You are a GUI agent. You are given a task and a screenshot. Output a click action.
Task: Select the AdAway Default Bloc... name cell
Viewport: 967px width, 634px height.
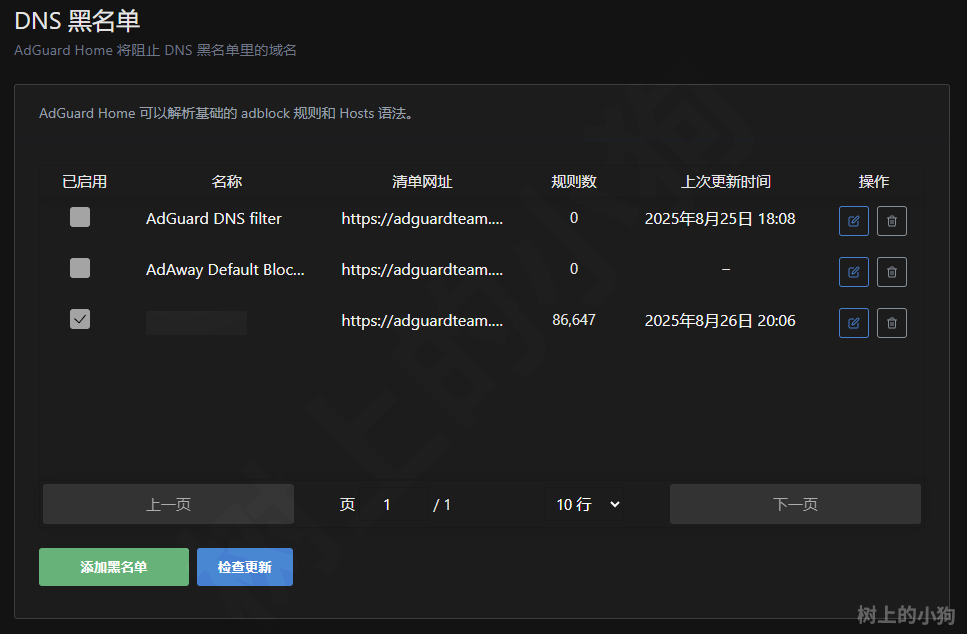pyautogui.click(x=225, y=270)
